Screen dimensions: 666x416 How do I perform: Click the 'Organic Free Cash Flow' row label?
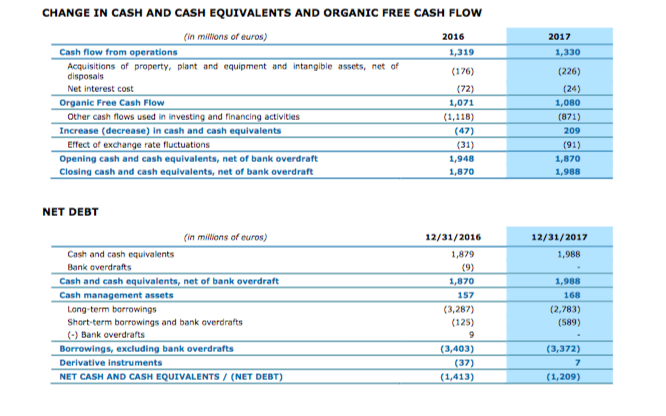pos(112,103)
